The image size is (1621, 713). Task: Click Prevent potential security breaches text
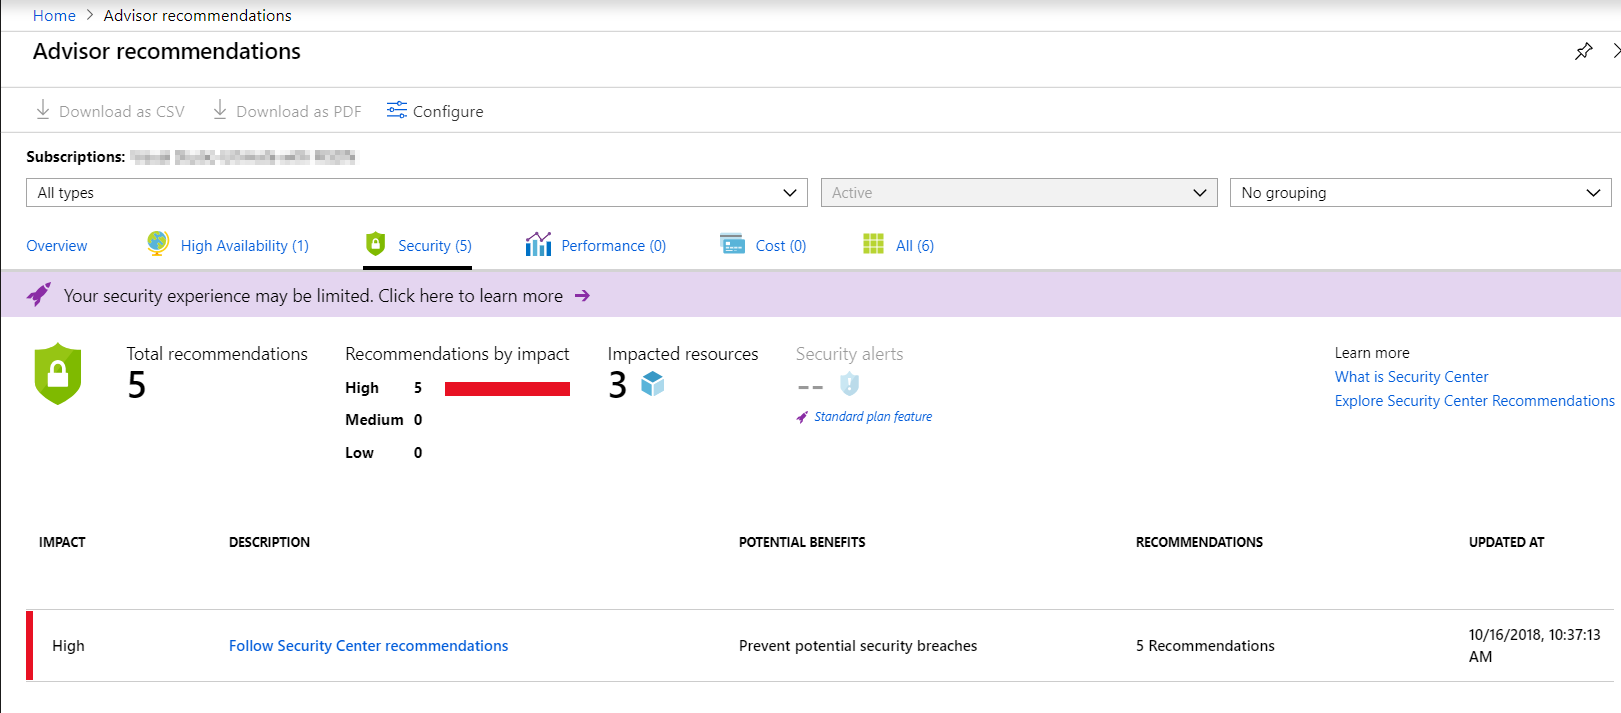[858, 646]
